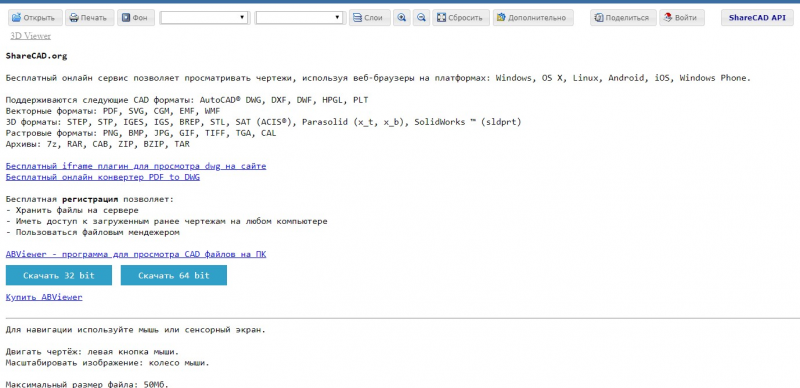Click Скачать 32 bit download button
Screen dimensions: 800x388
coord(59,275)
